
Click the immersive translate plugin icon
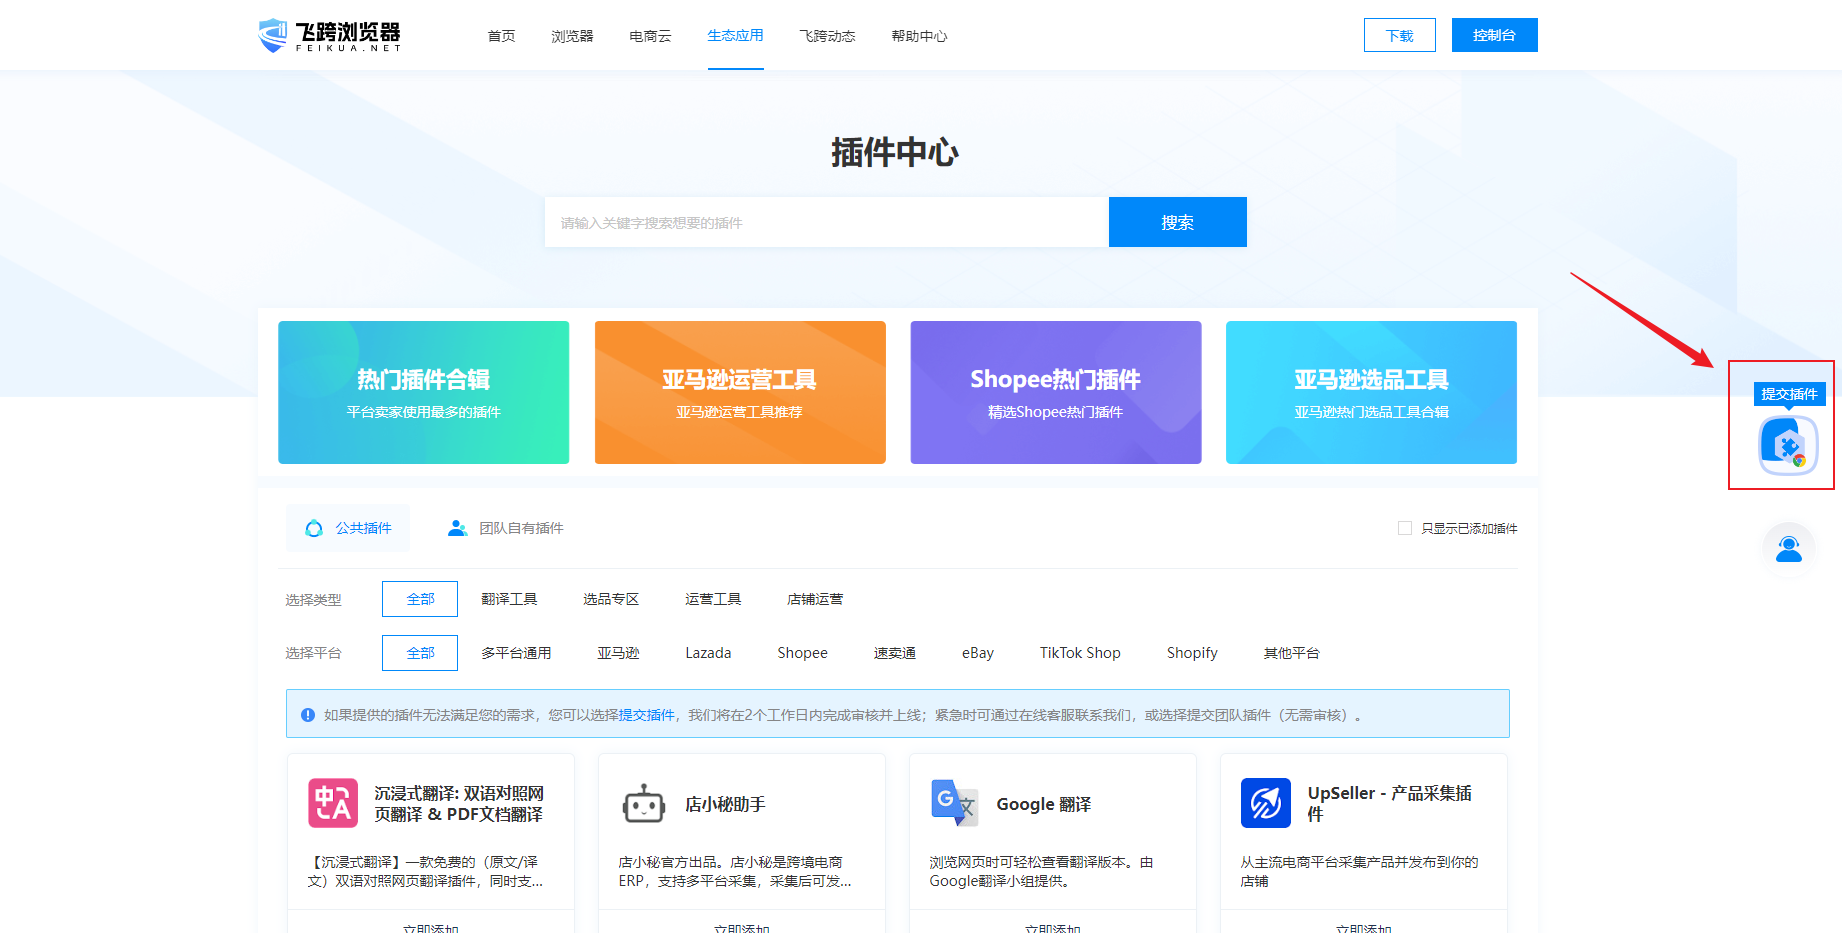click(333, 803)
